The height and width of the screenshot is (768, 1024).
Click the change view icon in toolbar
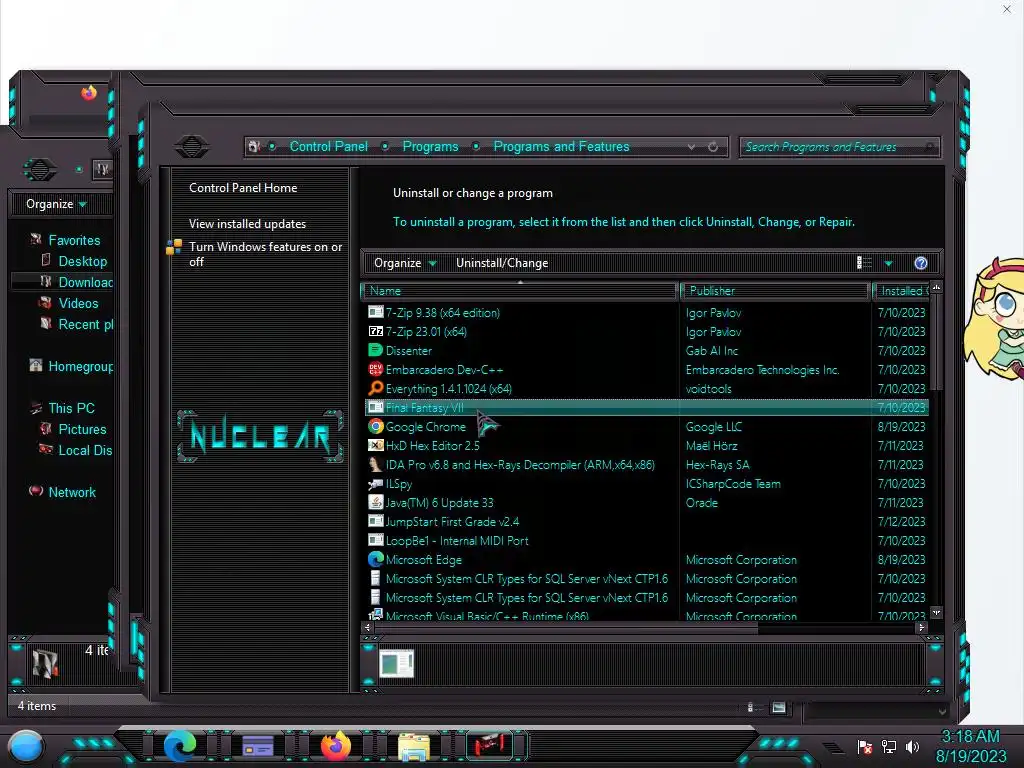pyautogui.click(x=864, y=263)
